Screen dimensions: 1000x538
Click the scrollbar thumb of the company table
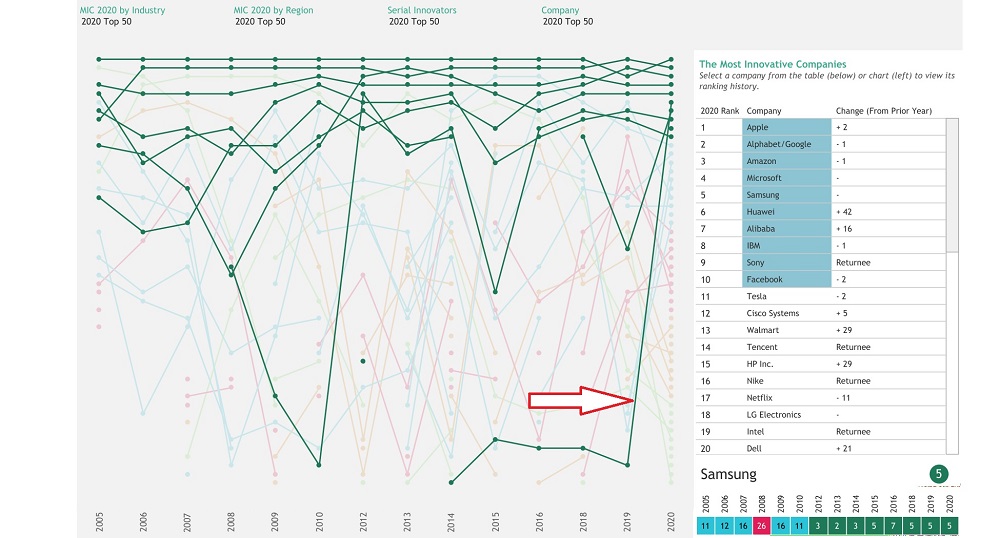pos(952,185)
